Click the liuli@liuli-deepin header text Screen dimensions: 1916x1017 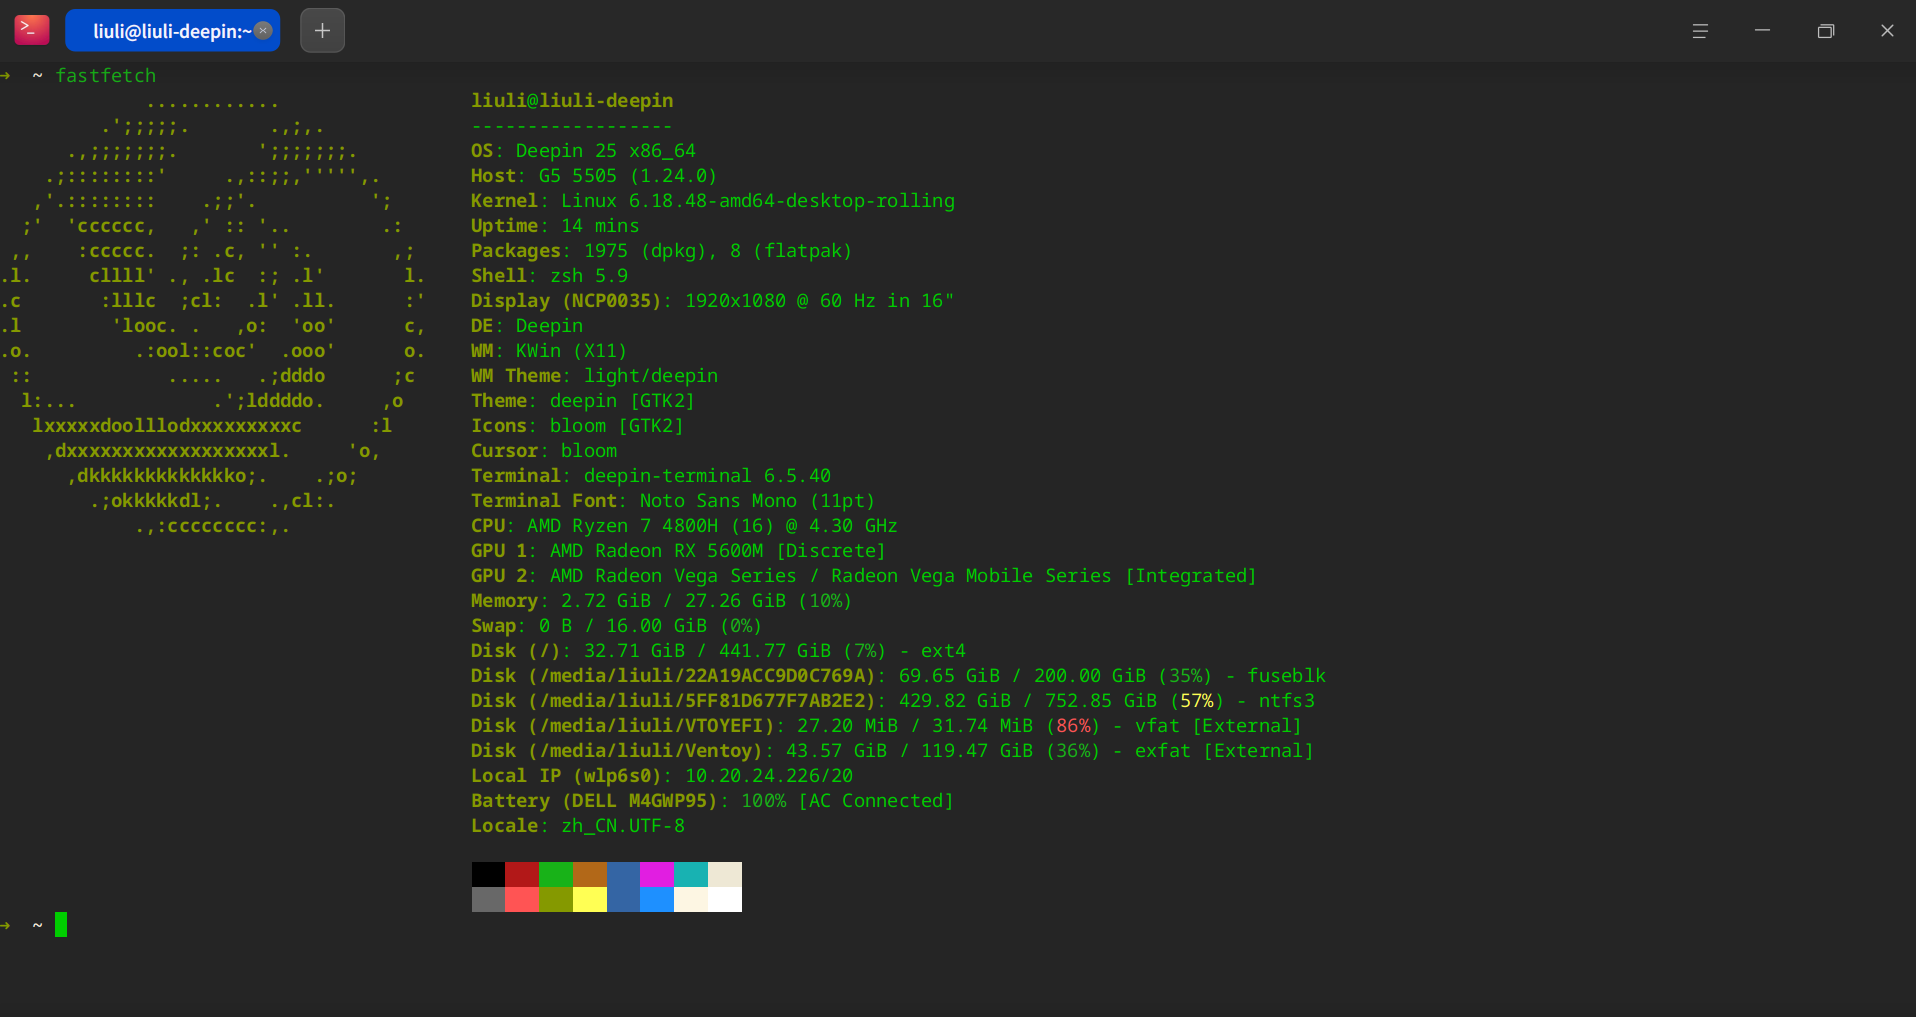(572, 100)
